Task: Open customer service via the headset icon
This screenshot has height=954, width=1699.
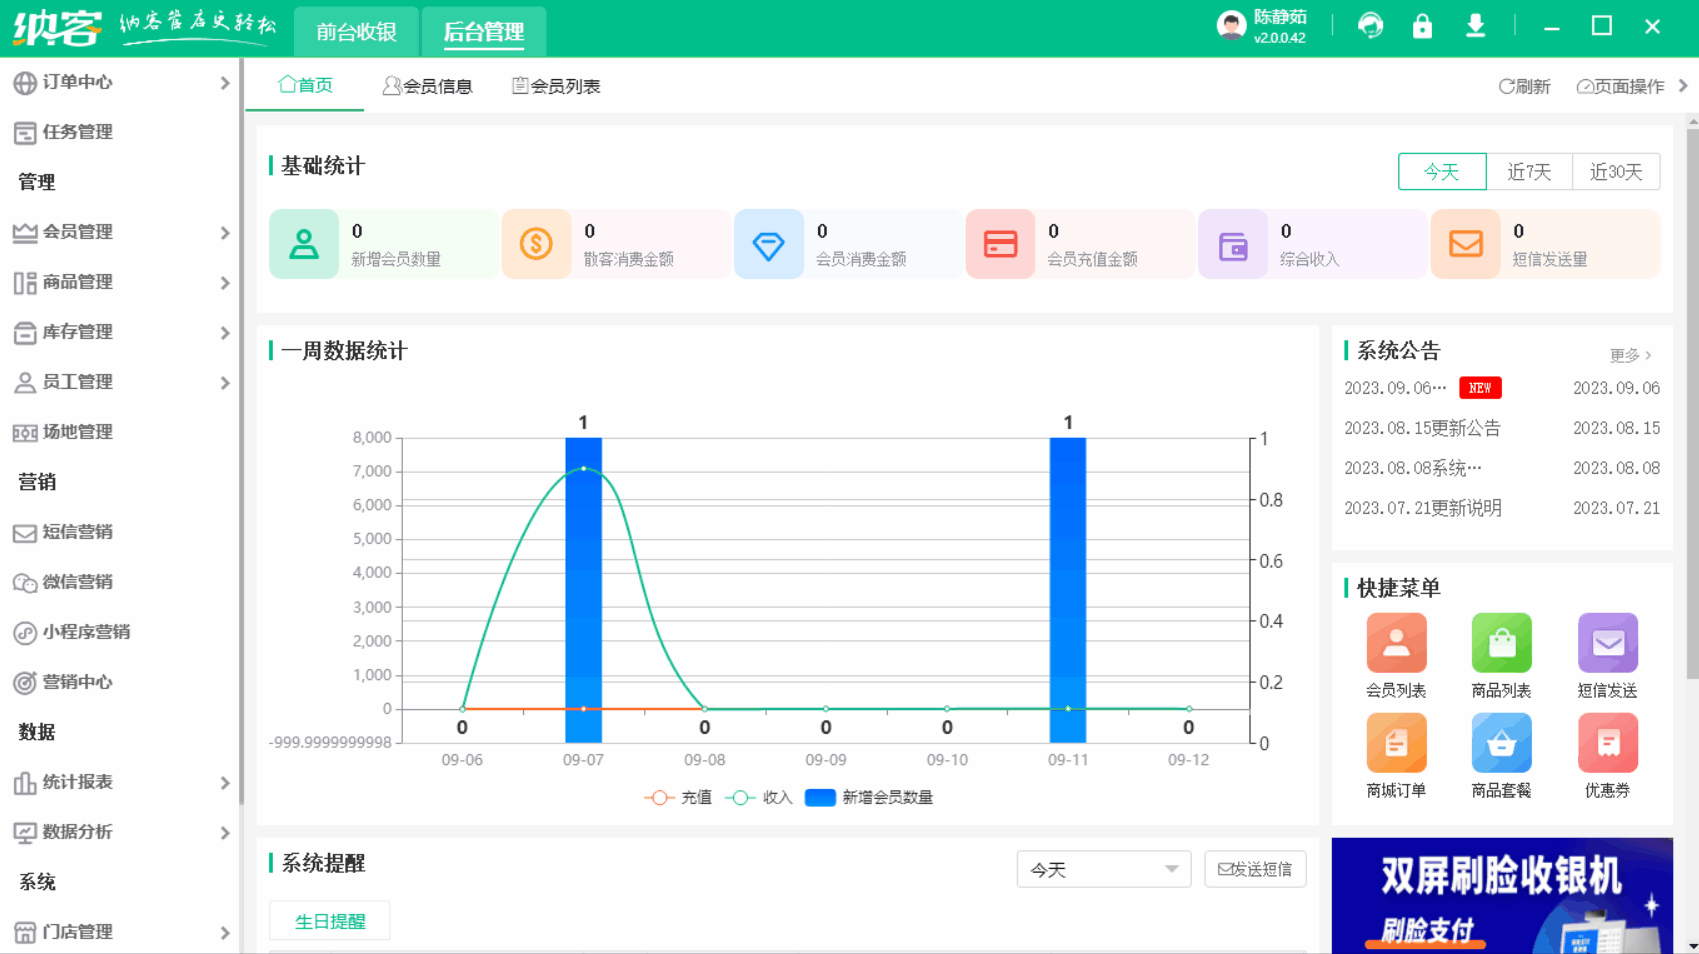Action: click(1370, 26)
